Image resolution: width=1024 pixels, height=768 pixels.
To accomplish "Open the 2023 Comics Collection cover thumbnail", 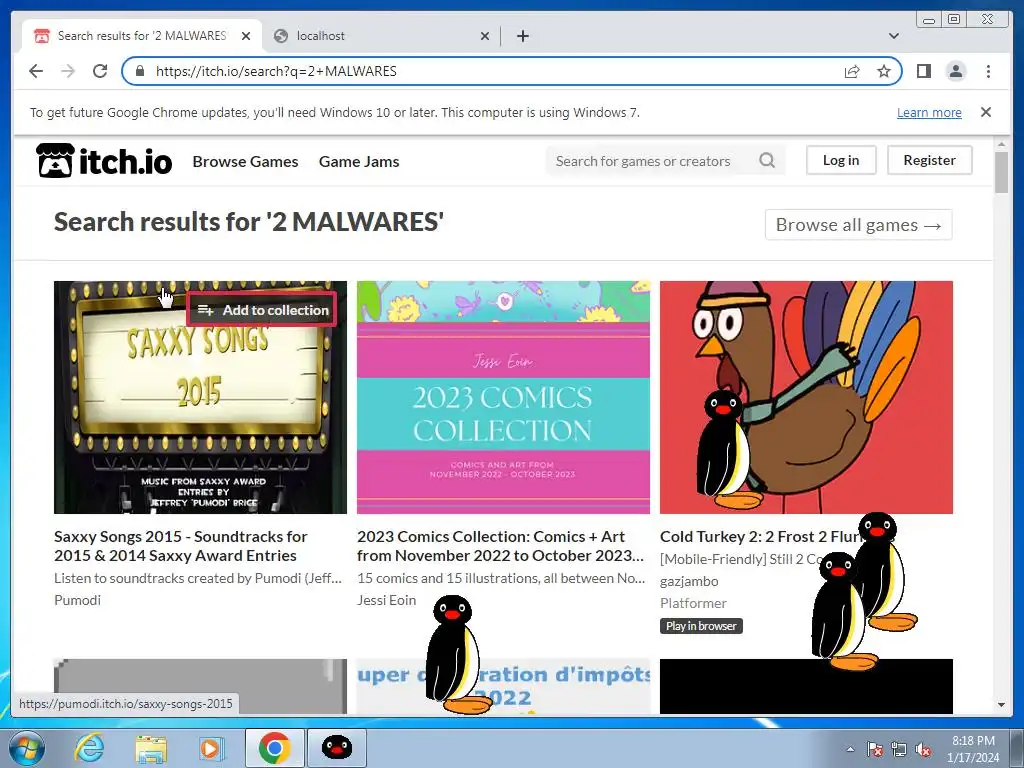I will click(504, 397).
